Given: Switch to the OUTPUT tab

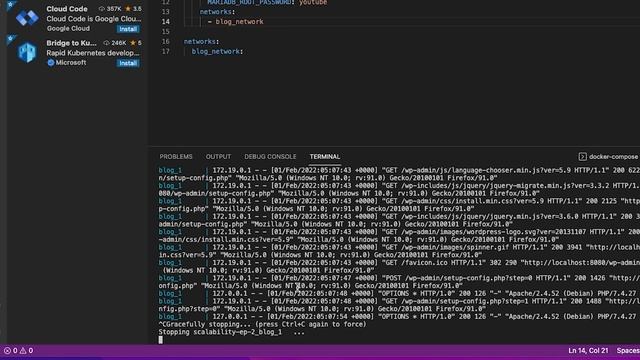Looking at the screenshot, I should pyautogui.click(x=218, y=157).
